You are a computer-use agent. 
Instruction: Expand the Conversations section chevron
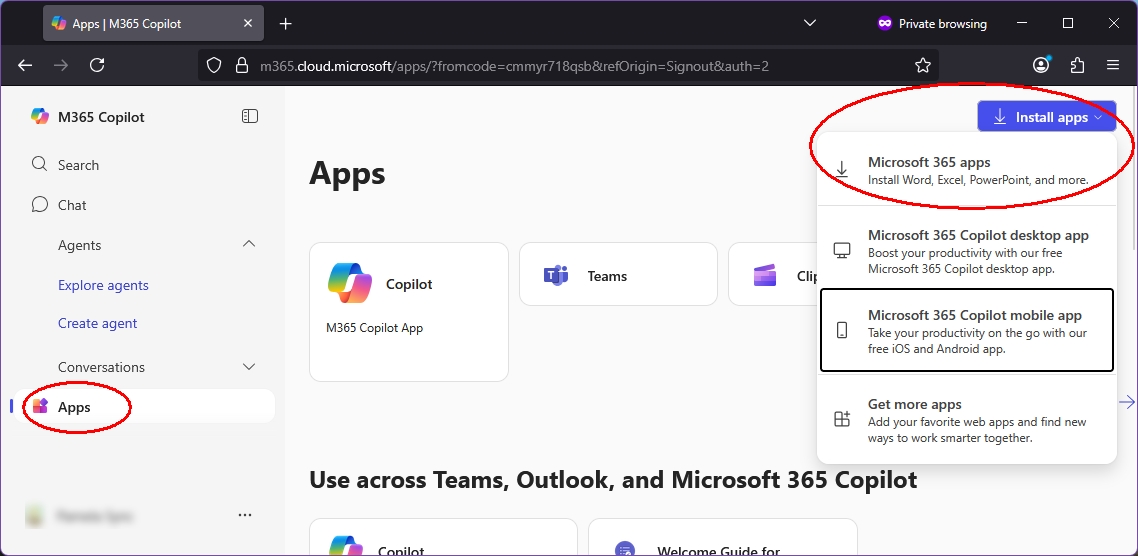(249, 367)
